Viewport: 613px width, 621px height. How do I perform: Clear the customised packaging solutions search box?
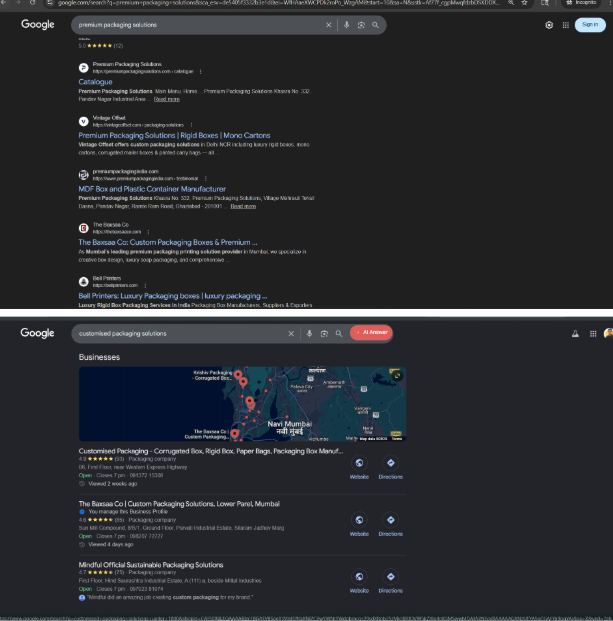pos(291,333)
